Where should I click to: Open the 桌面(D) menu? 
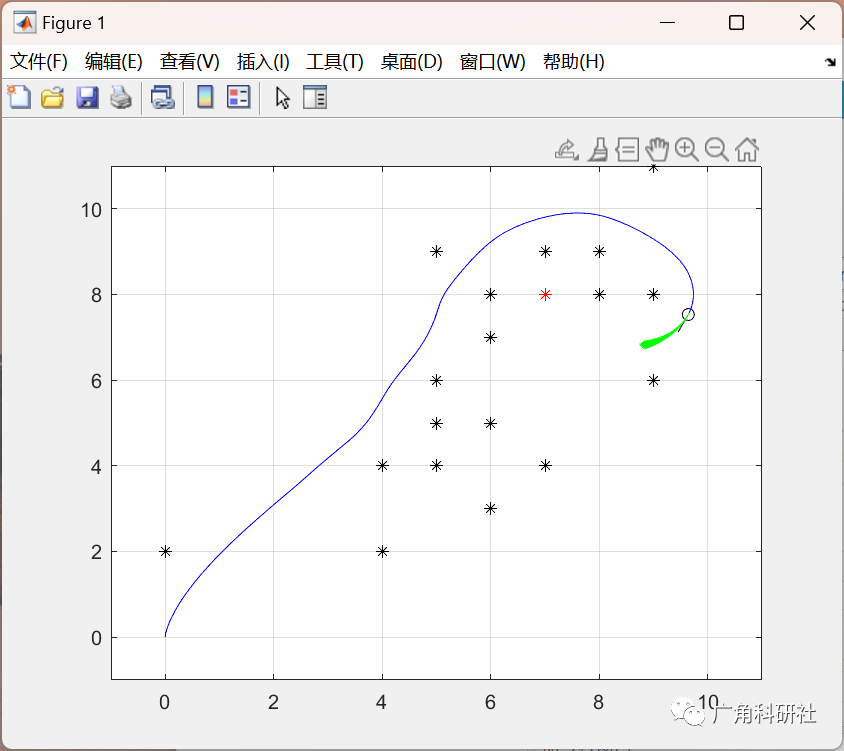411,62
